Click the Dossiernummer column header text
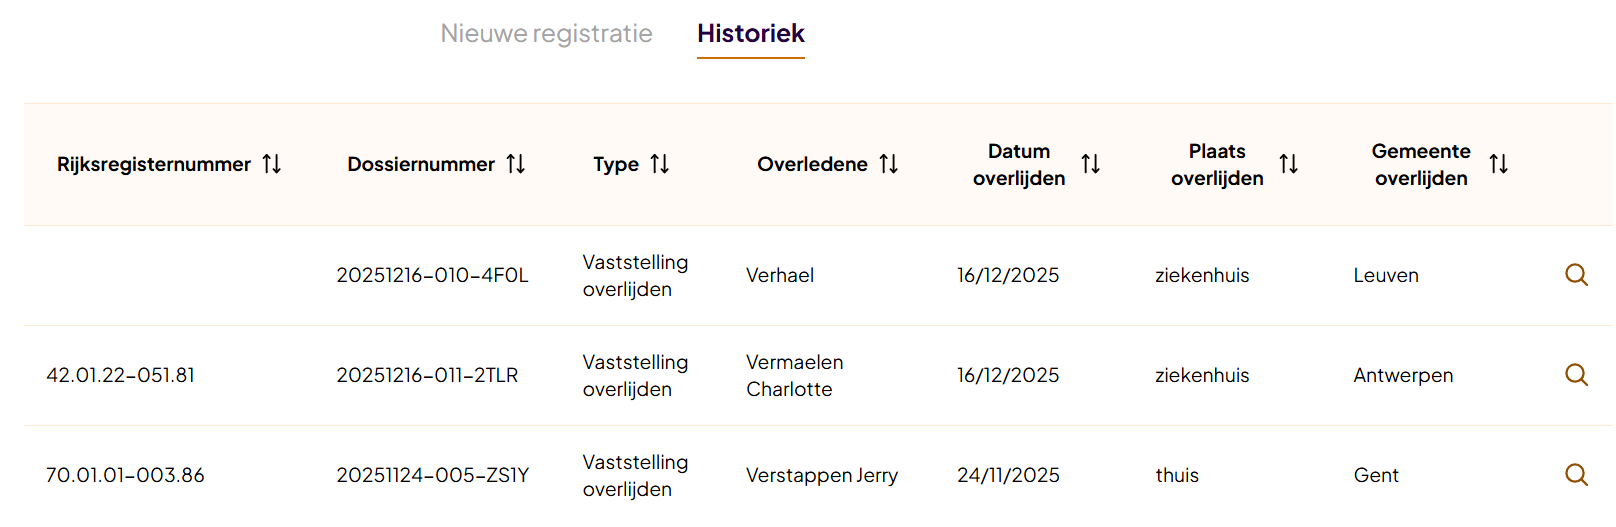The width and height of the screenshot is (1616, 527). pos(421,164)
